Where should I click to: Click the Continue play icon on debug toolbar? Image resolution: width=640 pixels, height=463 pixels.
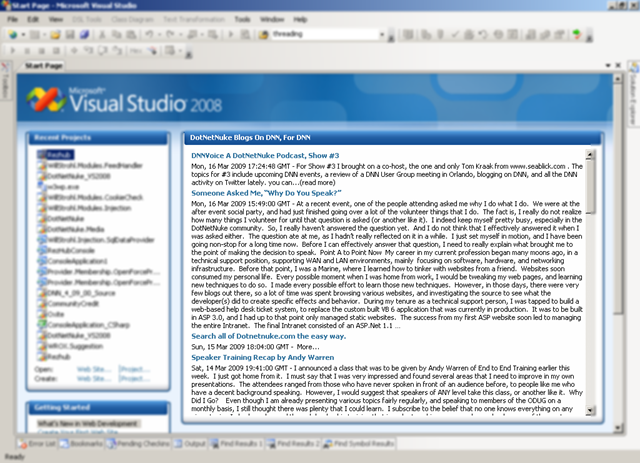pos(13,51)
